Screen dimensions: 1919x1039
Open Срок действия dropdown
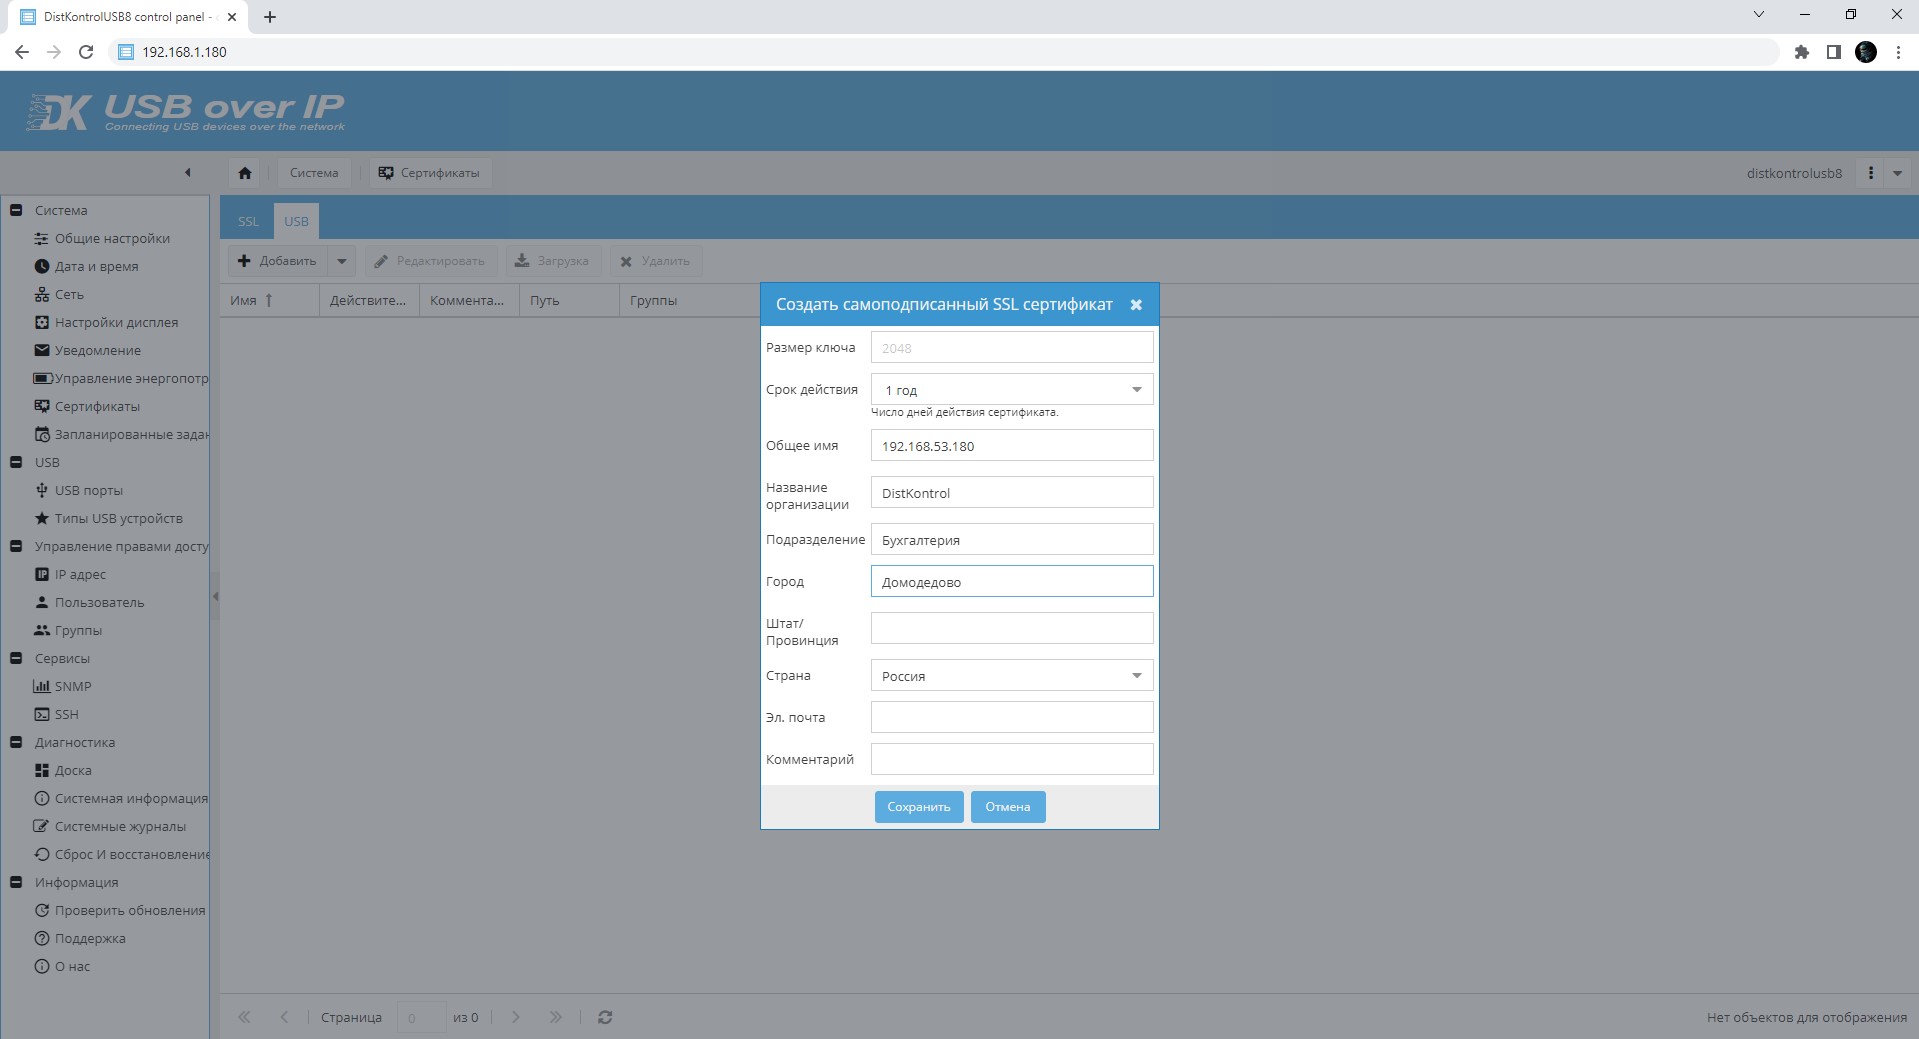click(x=1136, y=390)
